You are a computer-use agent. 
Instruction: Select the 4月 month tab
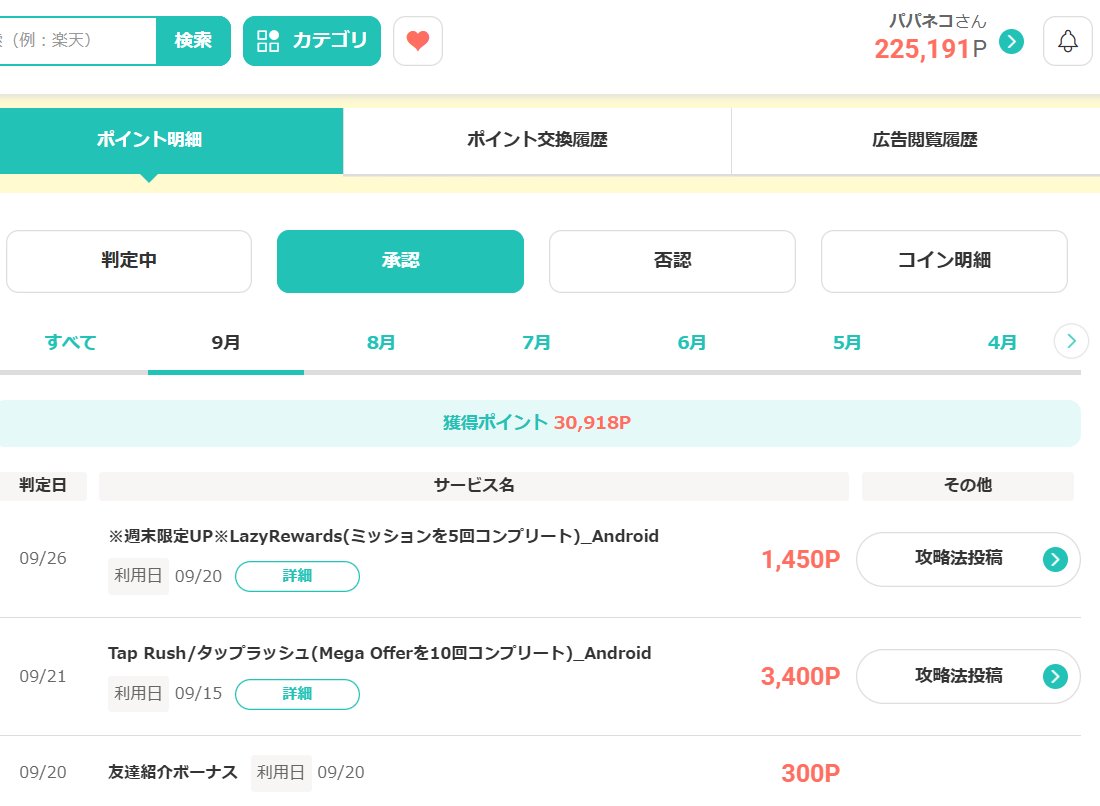[1002, 342]
